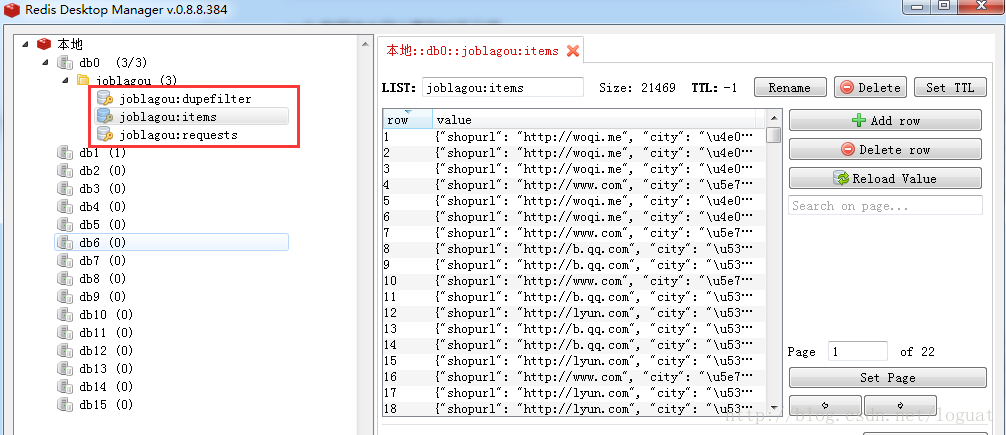Image resolution: width=1006 pixels, height=435 pixels.
Task: Select row 4 with http://www.com value
Action: click(574, 185)
